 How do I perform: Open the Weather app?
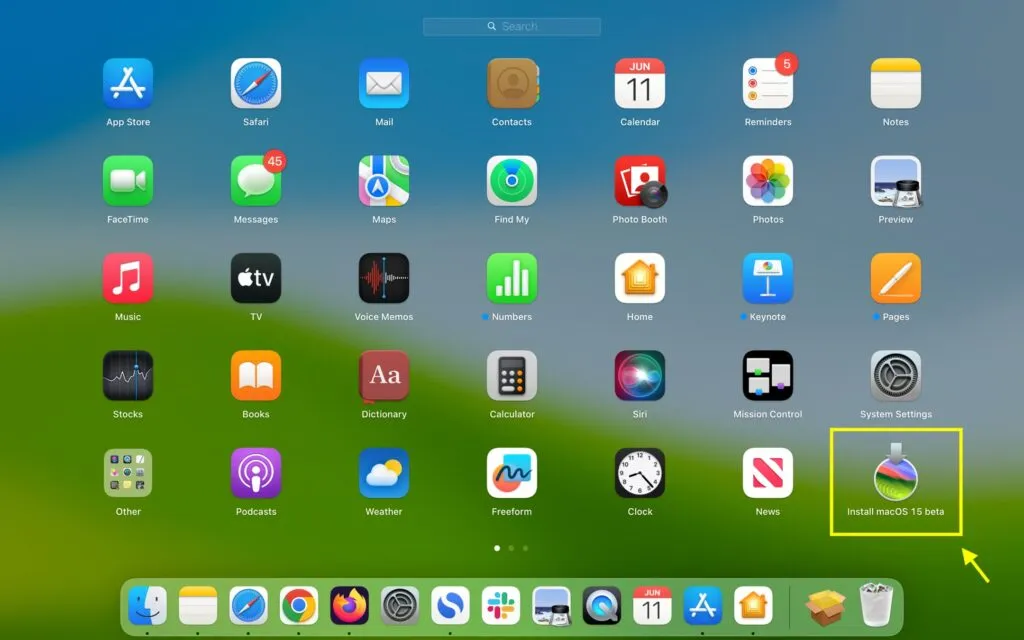[x=384, y=473]
